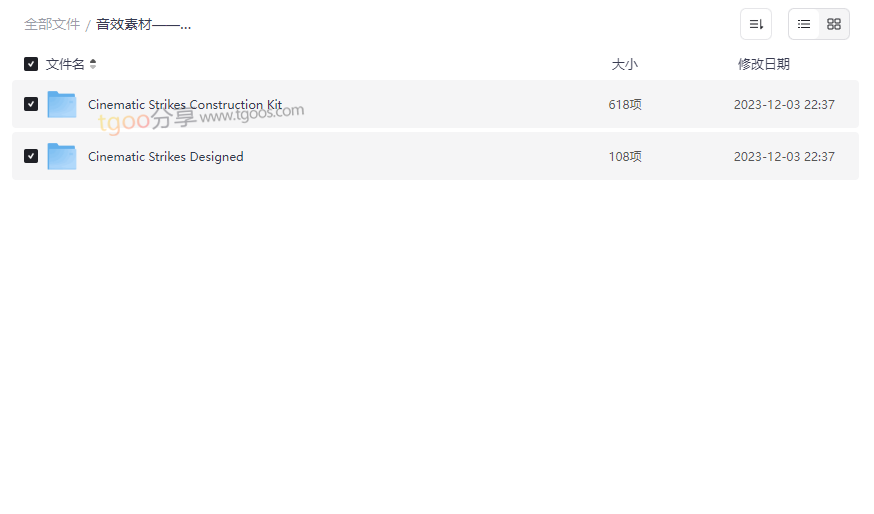This screenshot has height=514, width=874.
Task: Click the Construction Kit modified date 2023-12-03
Action: tap(784, 105)
